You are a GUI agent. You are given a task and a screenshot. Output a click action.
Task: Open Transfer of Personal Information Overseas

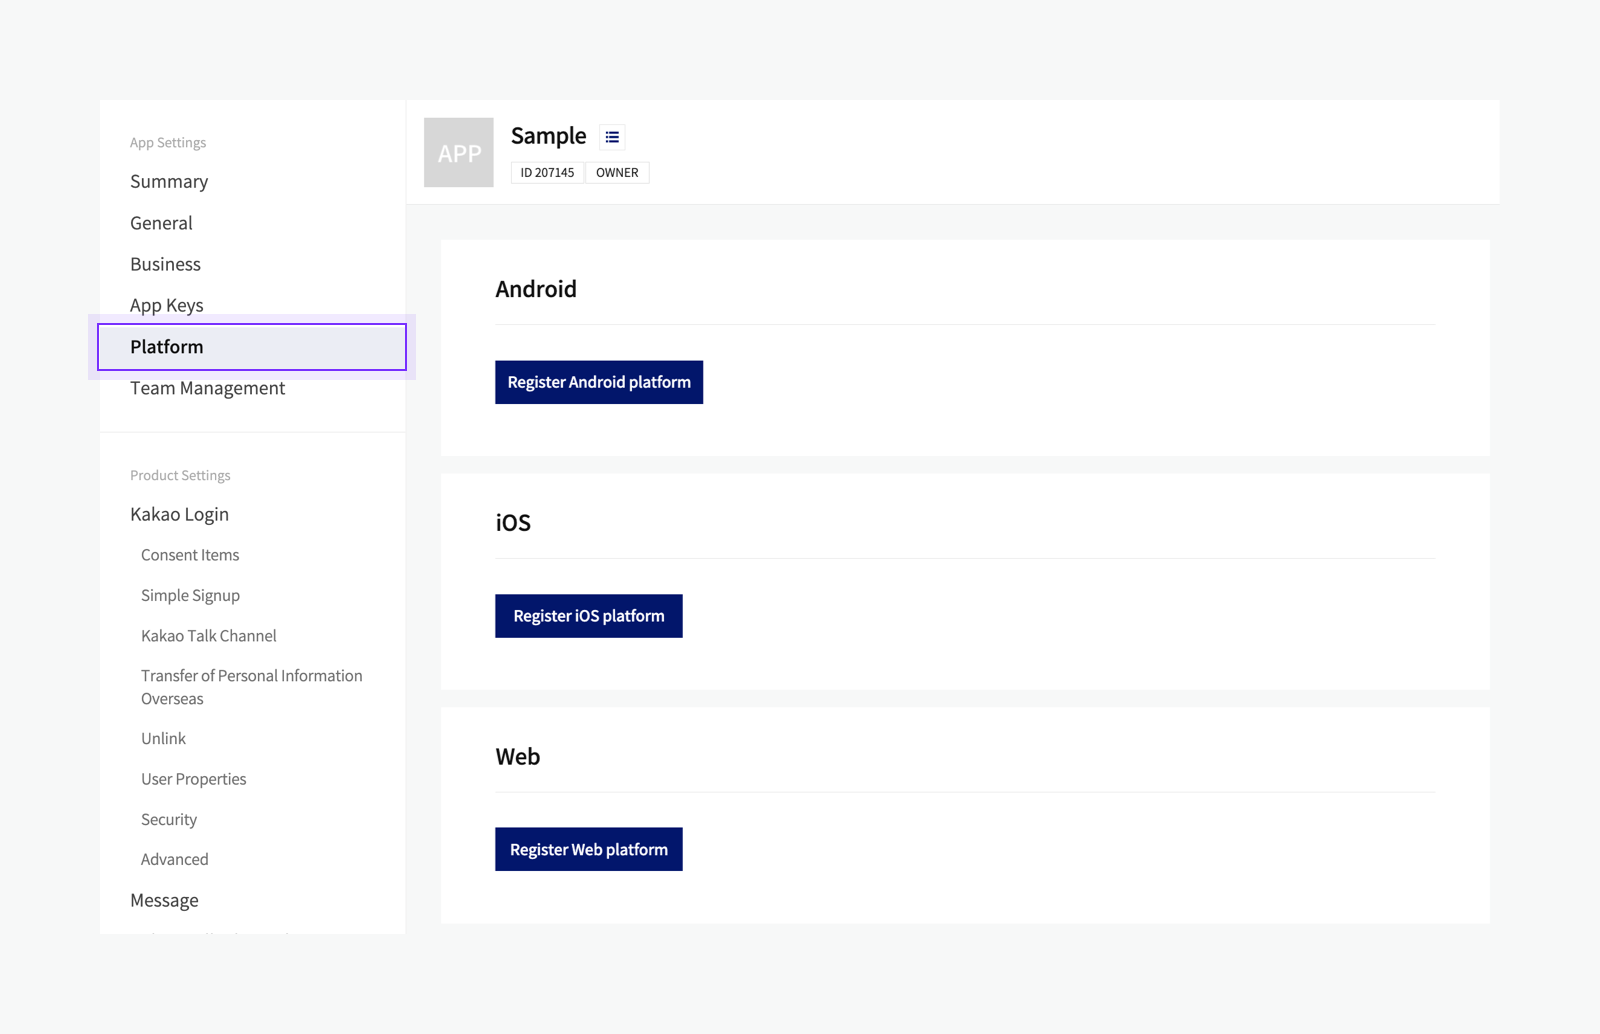pyautogui.click(x=251, y=687)
